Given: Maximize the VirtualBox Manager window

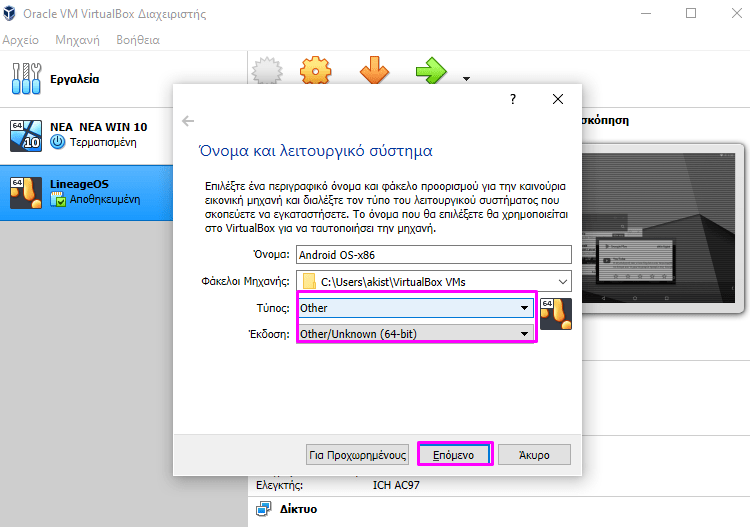Looking at the screenshot, I should coord(691,13).
